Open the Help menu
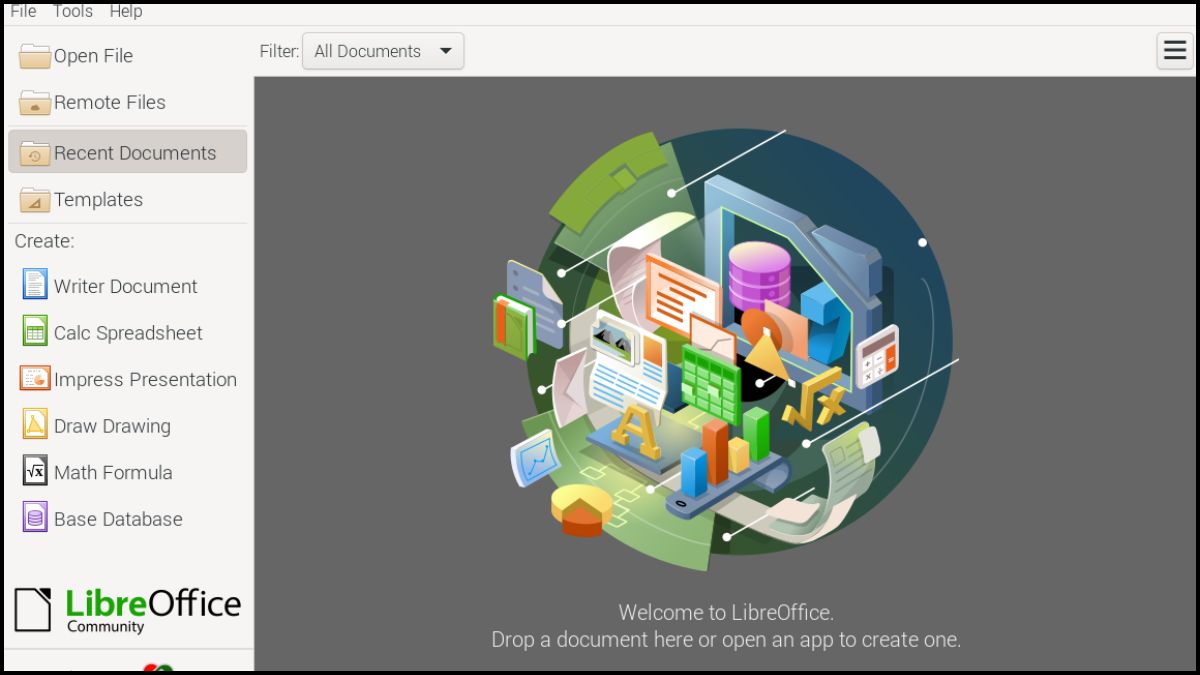1200x675 pixels. click(x=126, y=11)
